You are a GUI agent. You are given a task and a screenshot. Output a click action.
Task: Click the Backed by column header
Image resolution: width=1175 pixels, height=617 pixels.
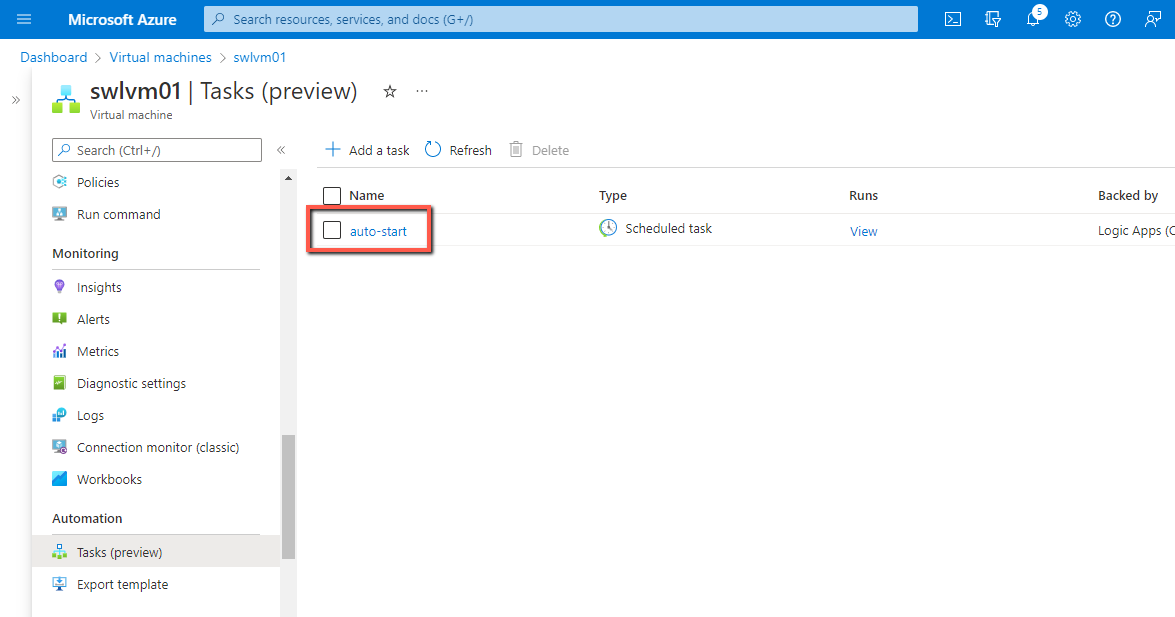pyautogui.click(x=1128, y=196)
